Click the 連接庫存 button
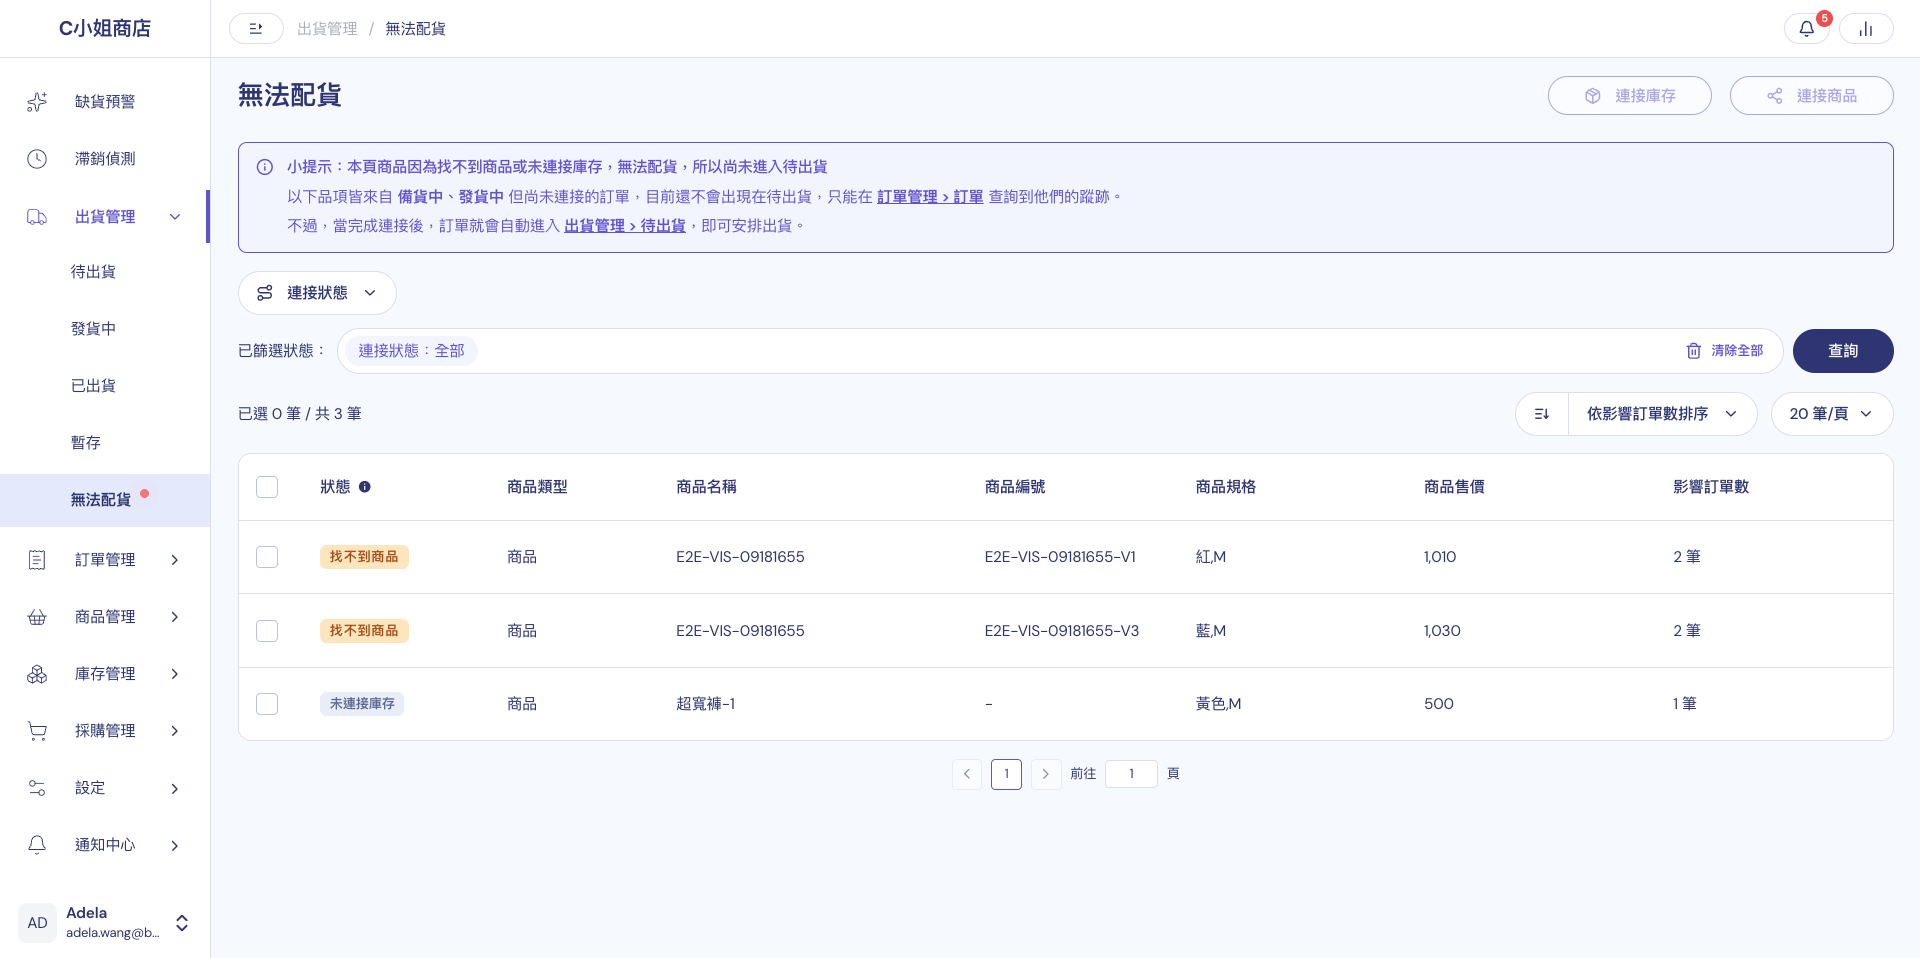The width and height of the screenshot is (1920, 958). pyautogui.click(x=1629, y=96)
